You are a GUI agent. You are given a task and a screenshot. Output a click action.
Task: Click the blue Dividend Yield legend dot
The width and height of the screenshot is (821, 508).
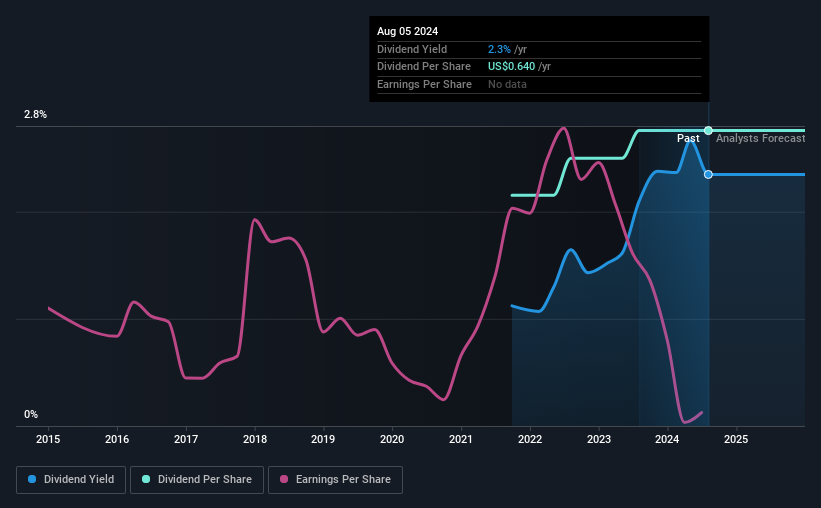(32, 479)
